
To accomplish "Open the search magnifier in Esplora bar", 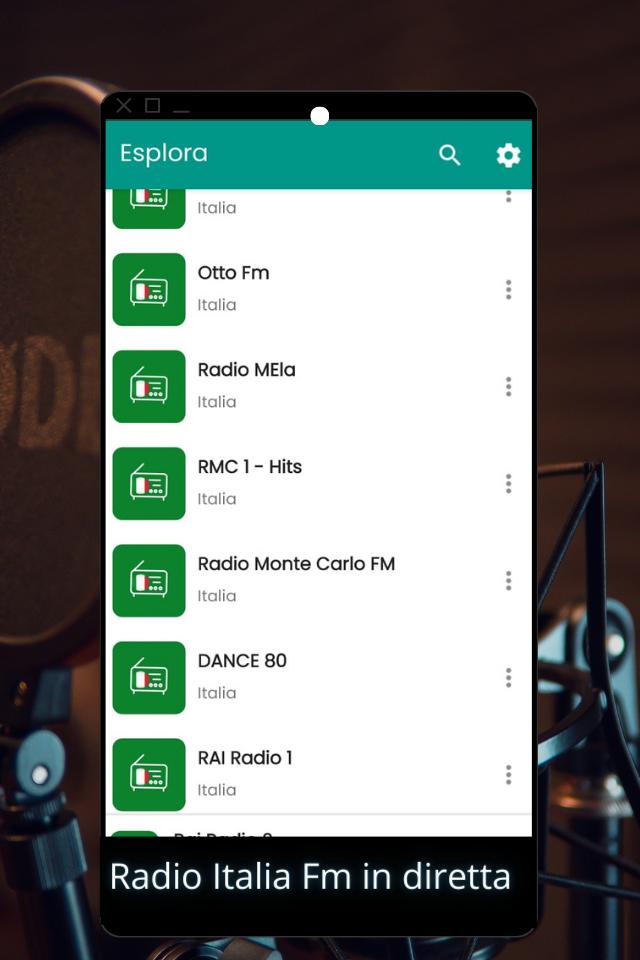I will (x=450, y=155).
